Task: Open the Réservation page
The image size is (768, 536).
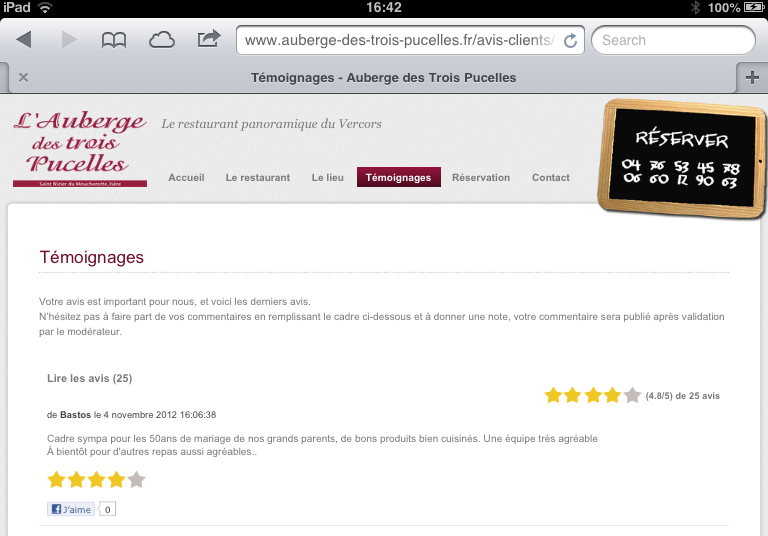Action: (481, 177)
